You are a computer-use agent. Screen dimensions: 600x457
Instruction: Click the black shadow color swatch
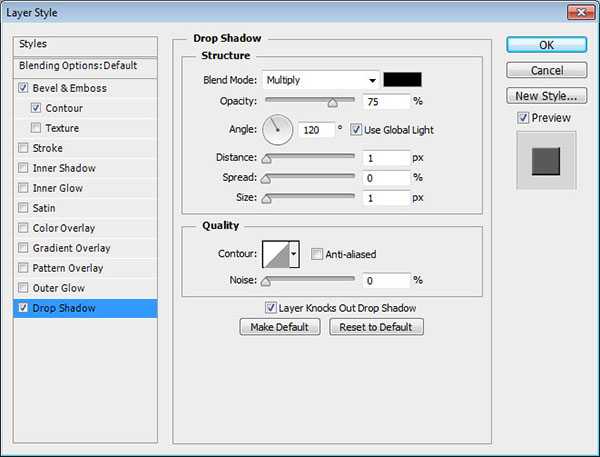(x=403, y=80)
